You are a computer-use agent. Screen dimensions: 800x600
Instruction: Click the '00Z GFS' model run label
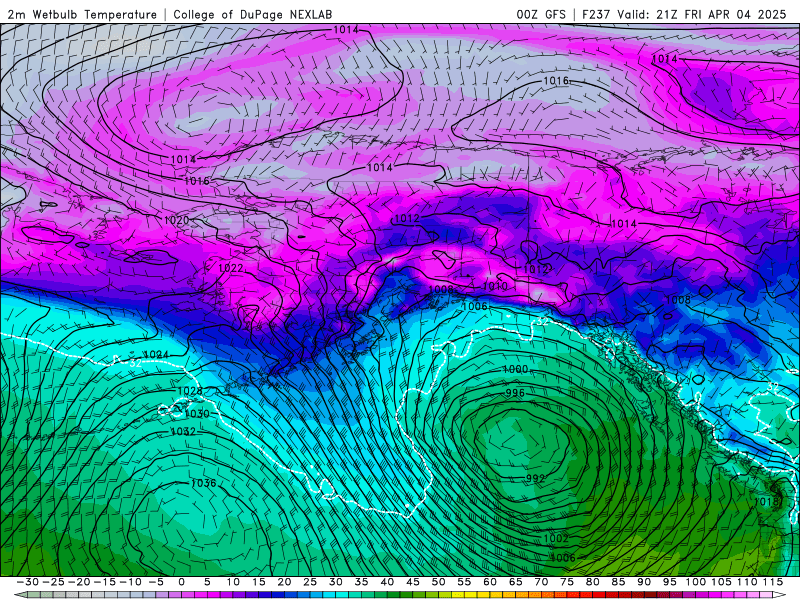coord(541,15)
